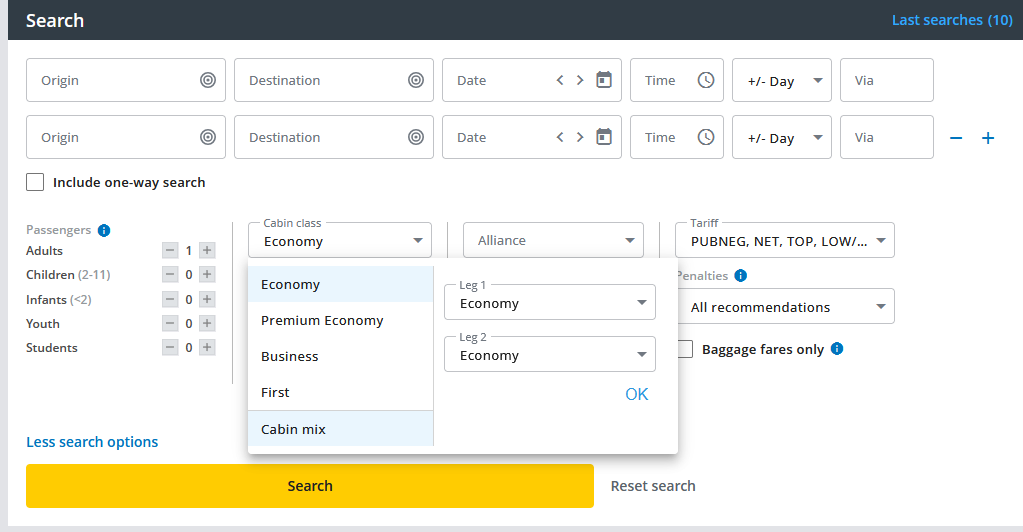Viewport: 1023px width, 532px height.
Task: Click the first row Origin target icon
Action: (x=208, y=80)
